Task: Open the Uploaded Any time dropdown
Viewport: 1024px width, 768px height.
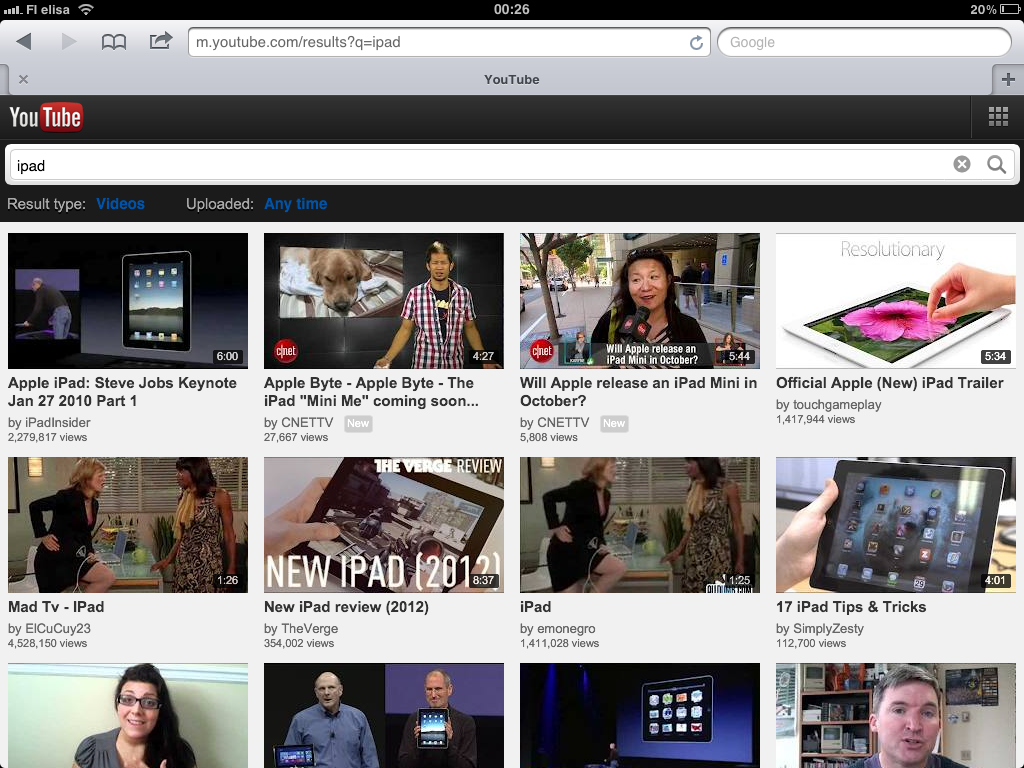Action: (x=296, y=204)
